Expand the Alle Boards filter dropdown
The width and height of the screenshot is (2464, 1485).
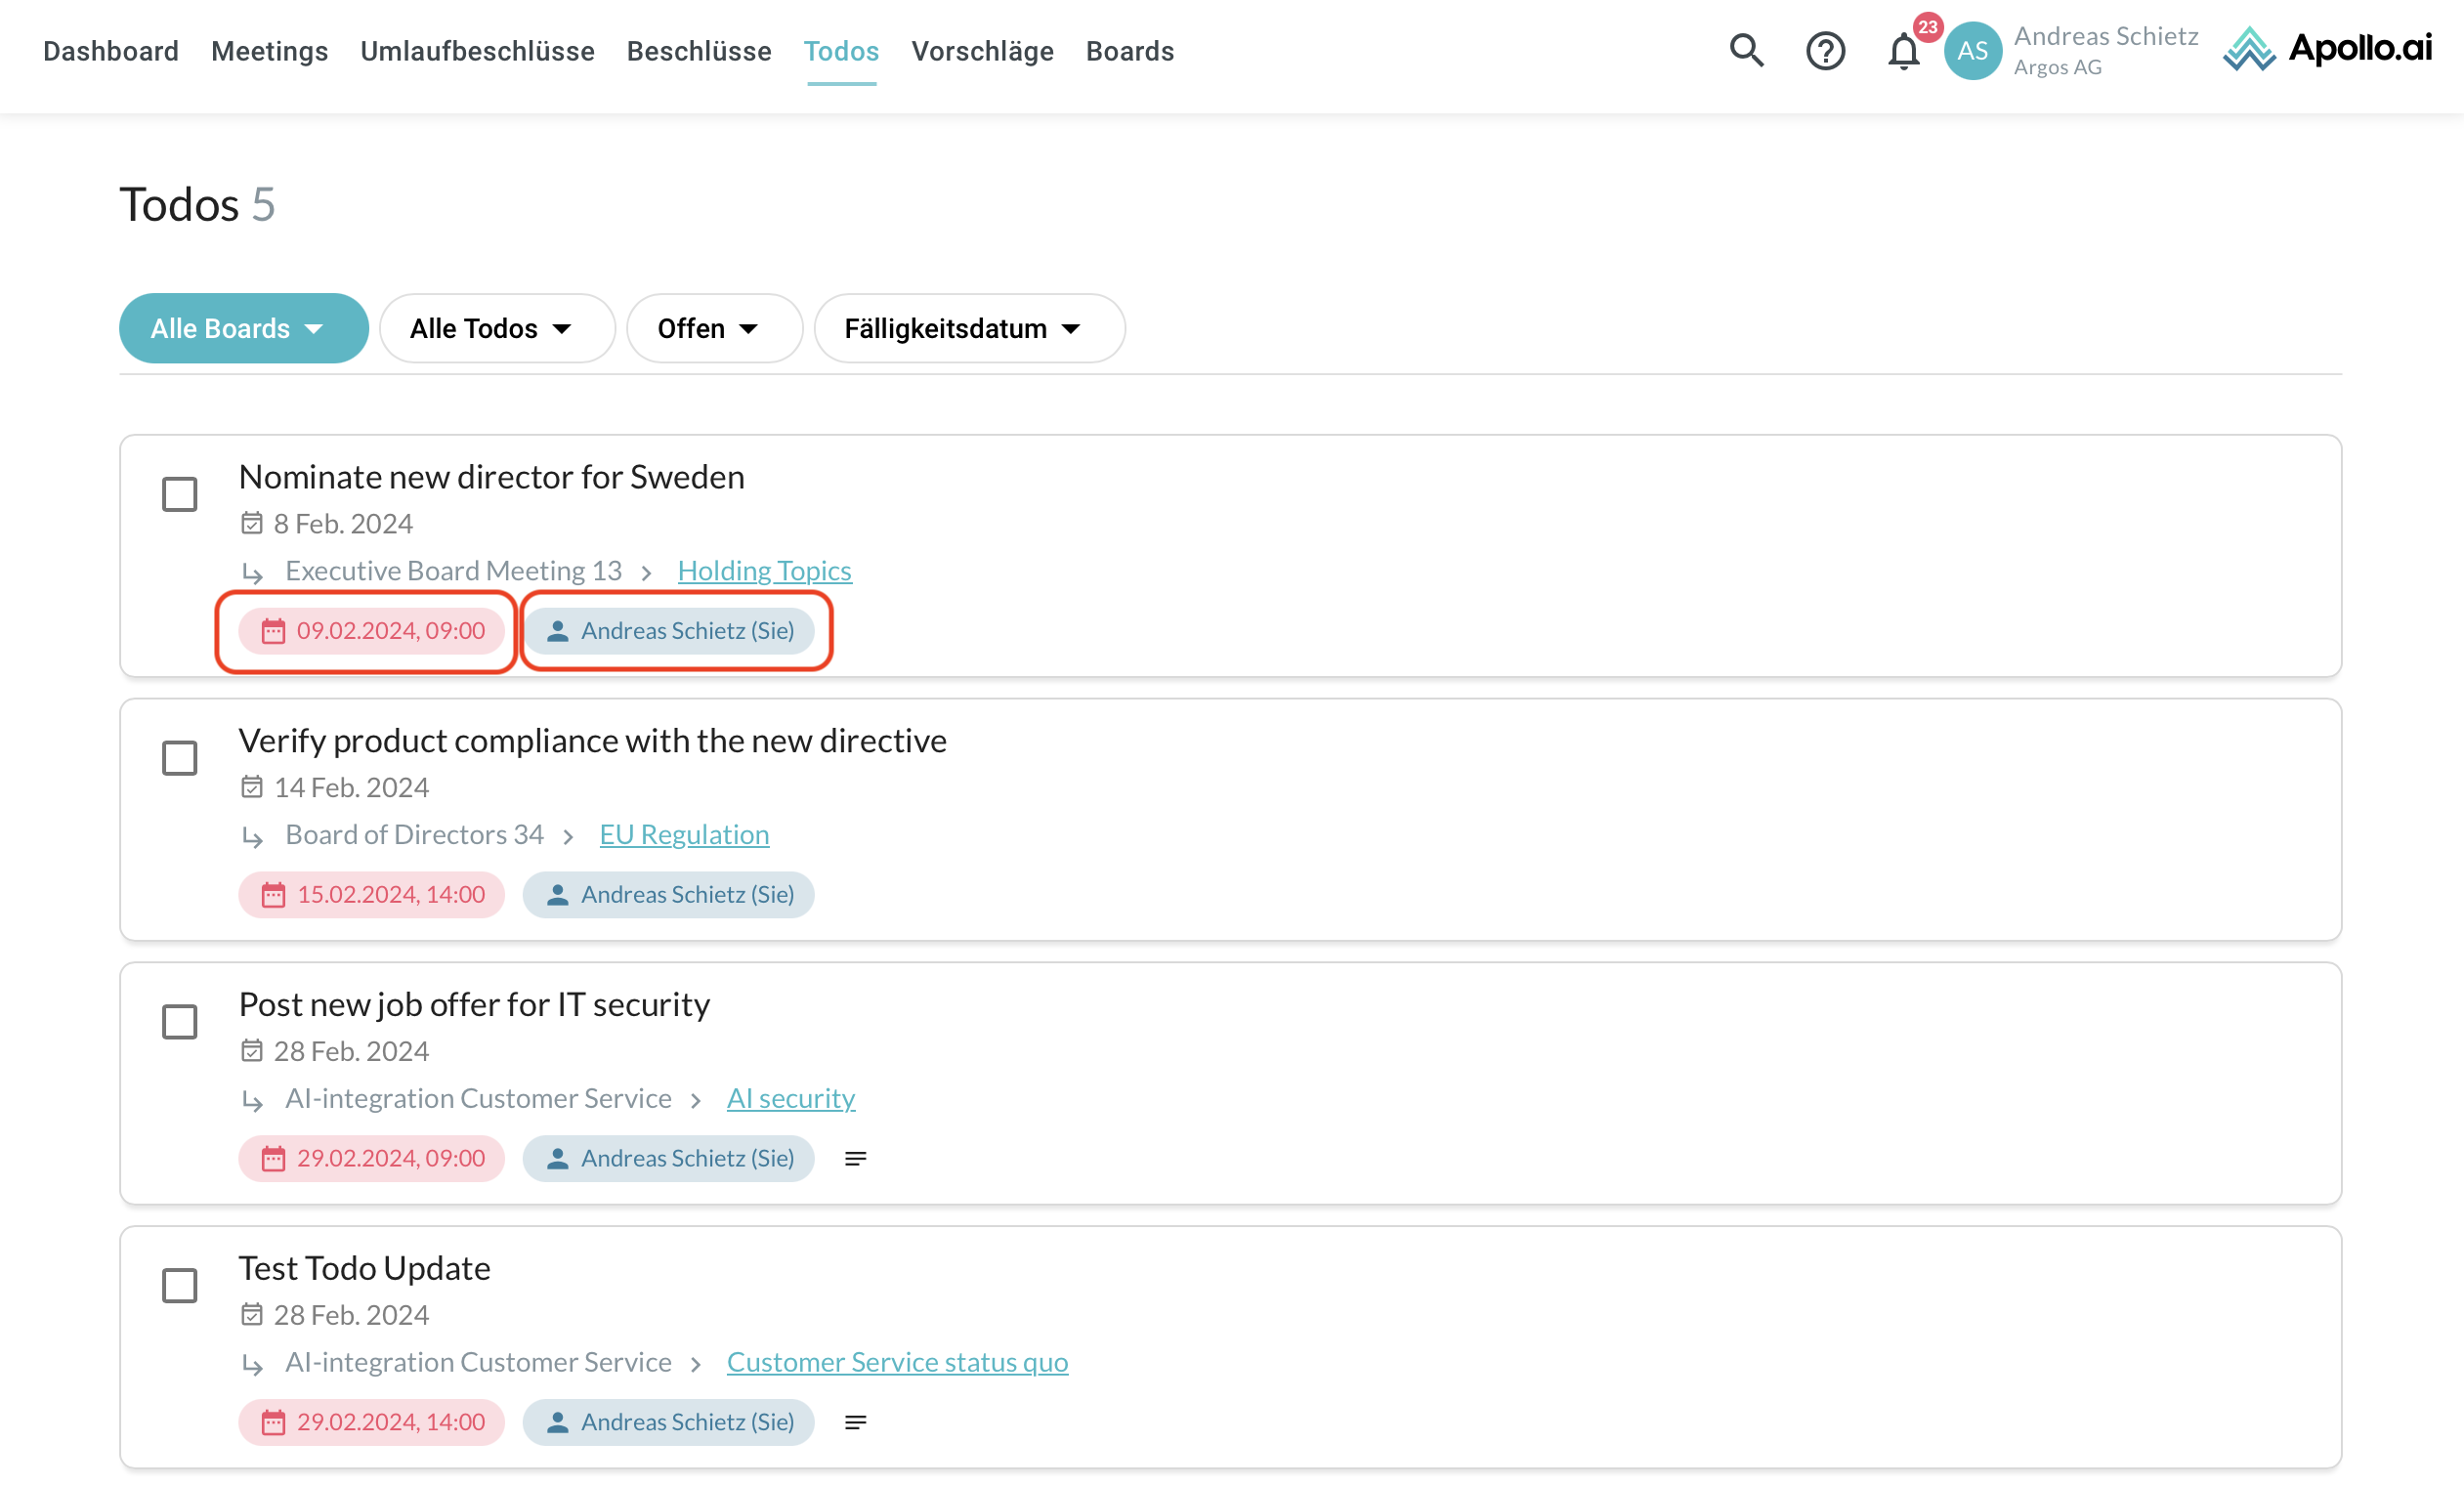(x=243, y=328)
